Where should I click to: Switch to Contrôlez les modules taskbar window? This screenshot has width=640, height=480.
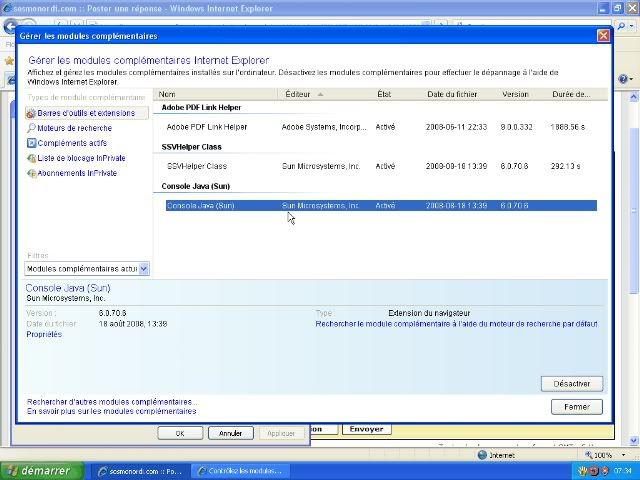click(240, 471)
